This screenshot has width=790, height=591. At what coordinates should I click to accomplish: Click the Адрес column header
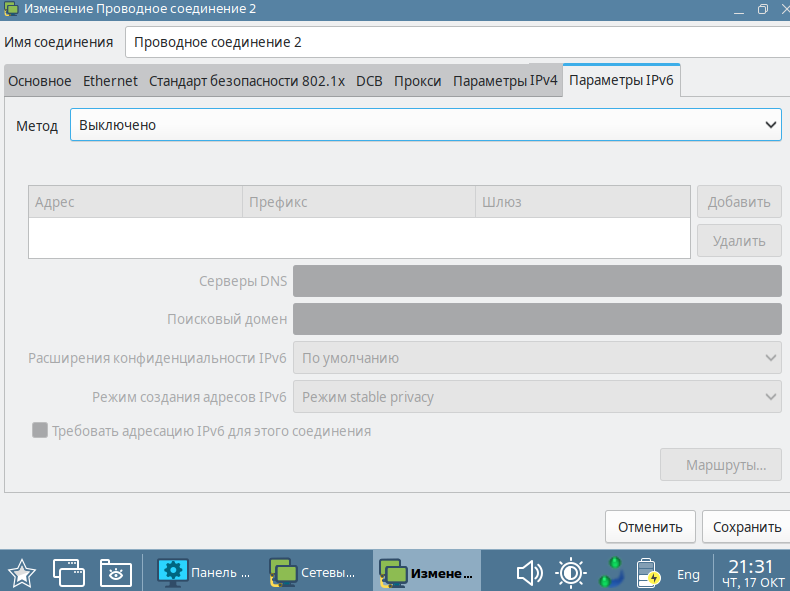coord(136,202)
